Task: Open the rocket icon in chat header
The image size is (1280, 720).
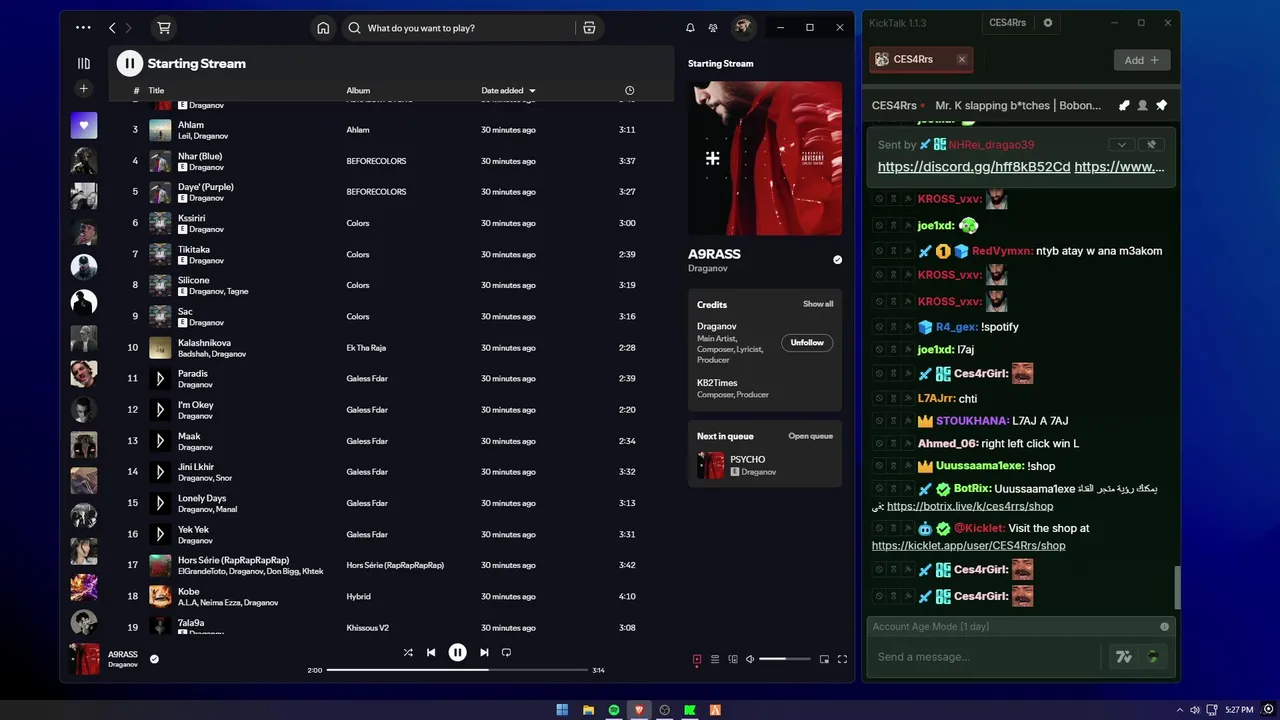Action: point(1124,105)
